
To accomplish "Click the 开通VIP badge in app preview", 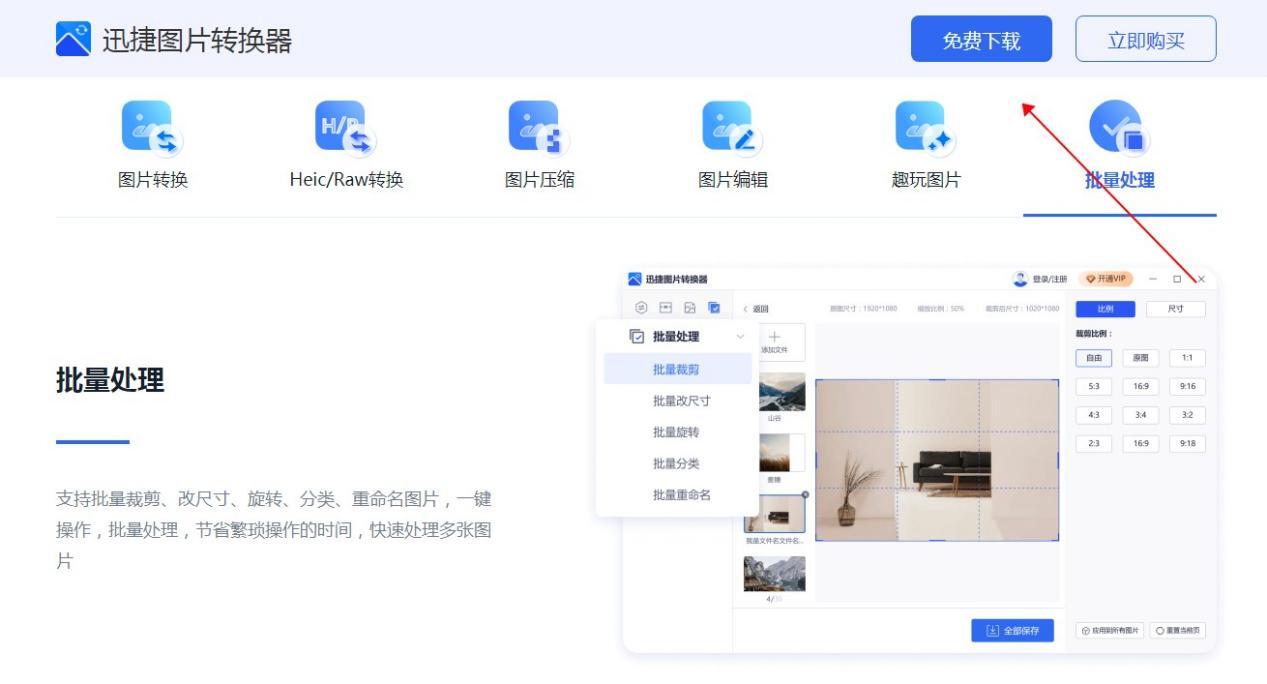I will tap(1106, 279).
